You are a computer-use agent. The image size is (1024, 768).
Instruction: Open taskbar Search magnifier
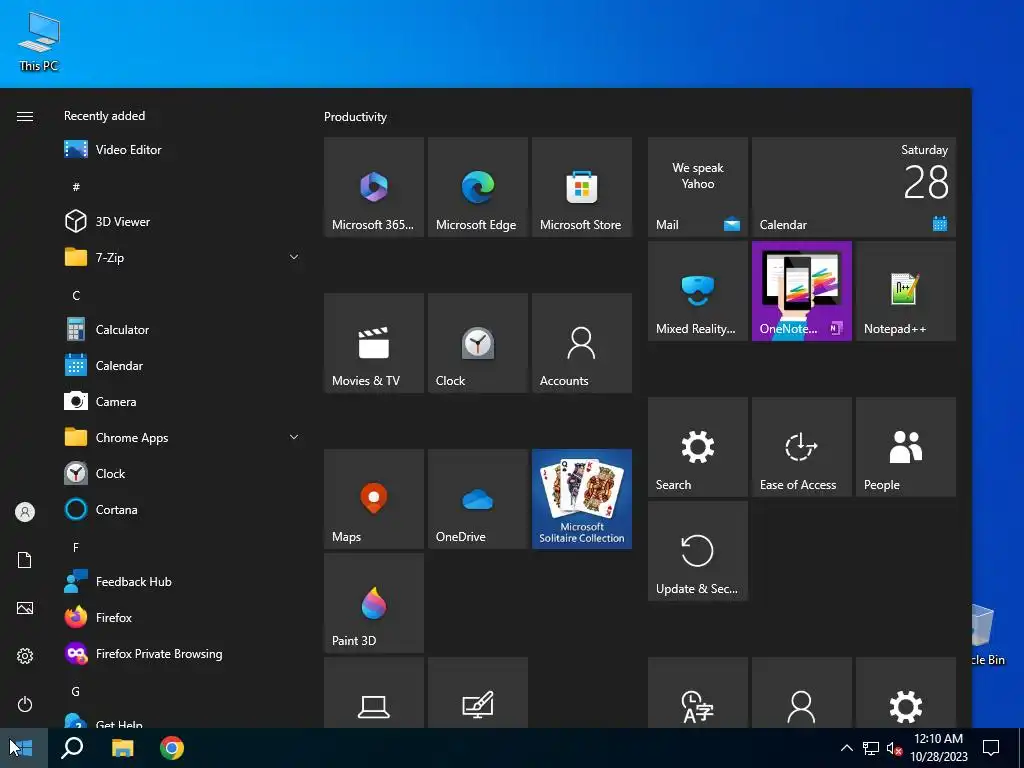coord(72,748)
